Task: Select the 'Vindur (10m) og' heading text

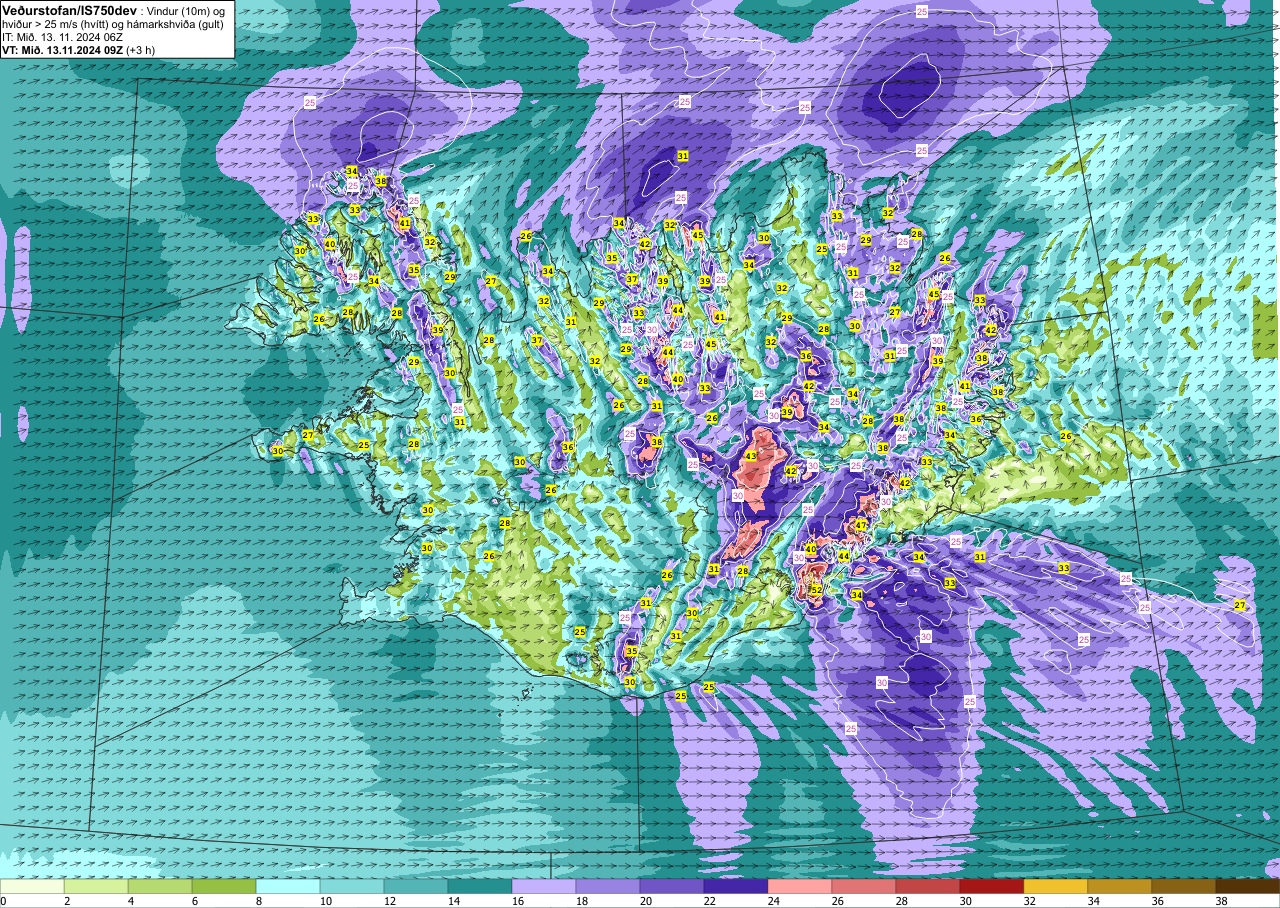Action: [187, 10]
